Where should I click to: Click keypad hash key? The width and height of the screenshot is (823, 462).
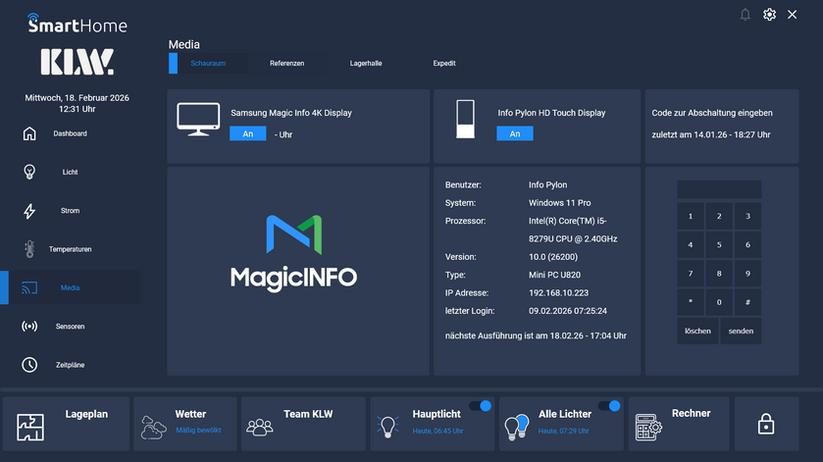point(748,302)
